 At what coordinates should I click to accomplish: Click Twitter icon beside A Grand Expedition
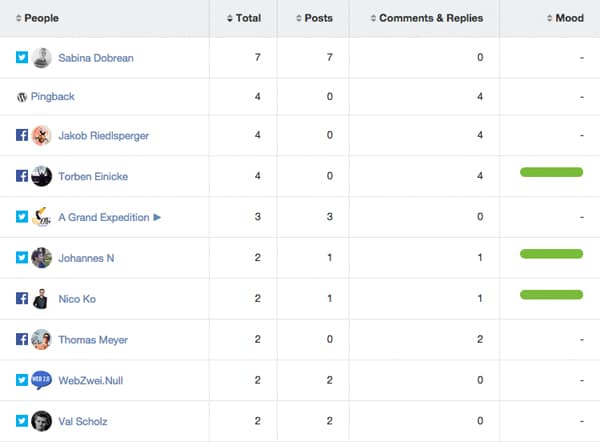(x=22, y=217)
